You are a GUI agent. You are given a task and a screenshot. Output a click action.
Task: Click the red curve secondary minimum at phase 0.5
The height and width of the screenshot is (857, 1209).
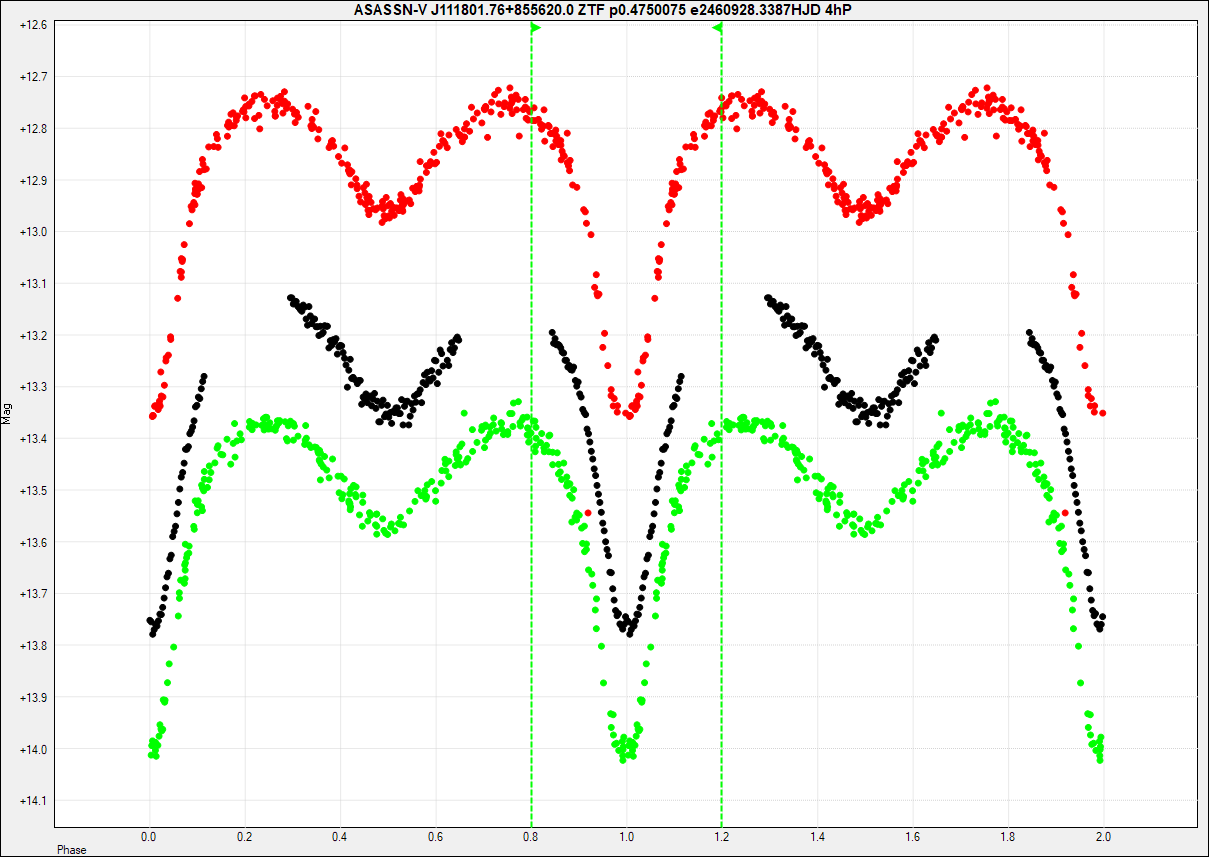[388, 211]
